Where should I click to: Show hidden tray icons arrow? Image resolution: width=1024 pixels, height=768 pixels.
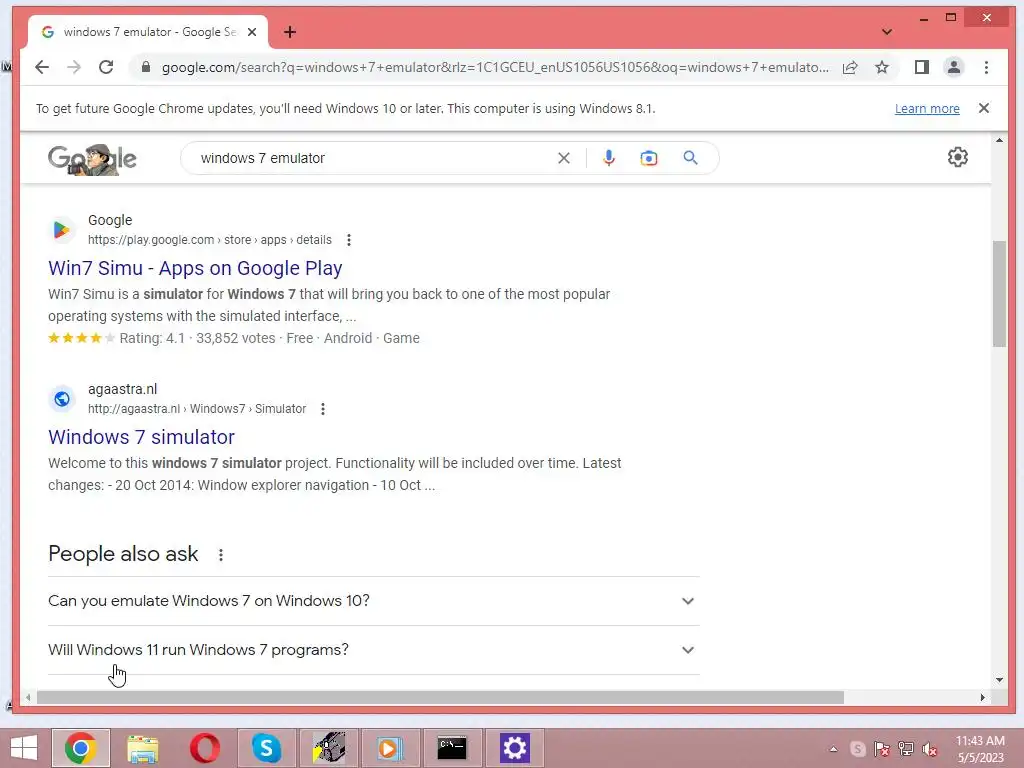pos(833,749)
